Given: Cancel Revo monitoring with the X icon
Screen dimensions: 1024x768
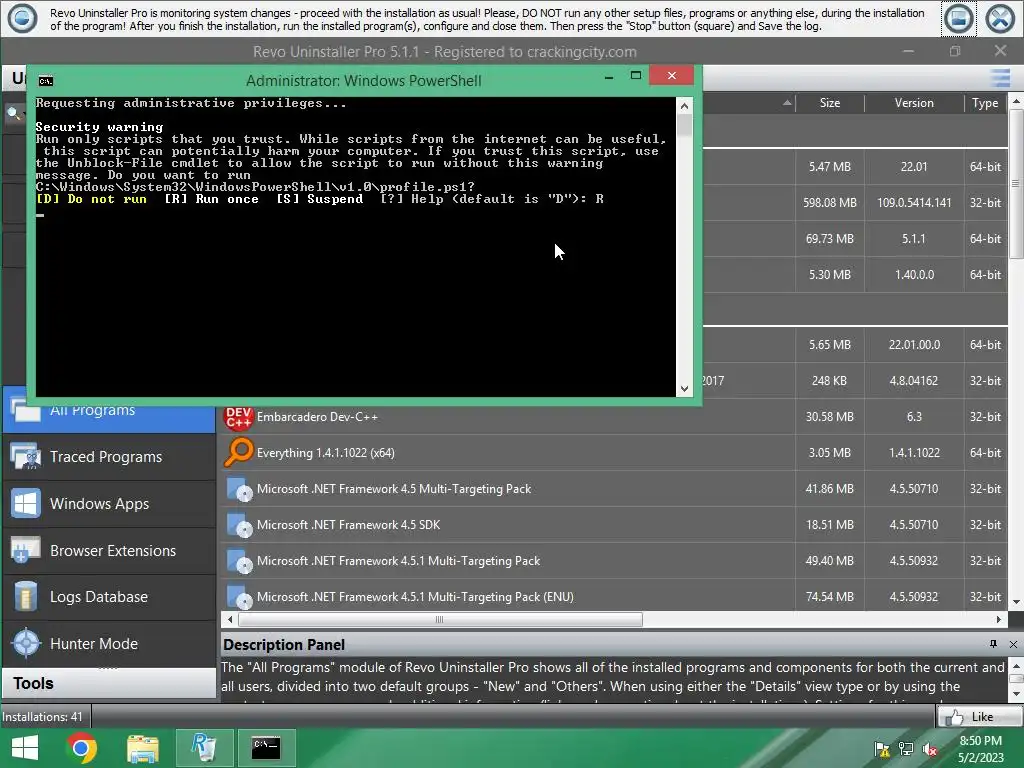Looking at the screenshot, I should click(x=1000, y=19).
